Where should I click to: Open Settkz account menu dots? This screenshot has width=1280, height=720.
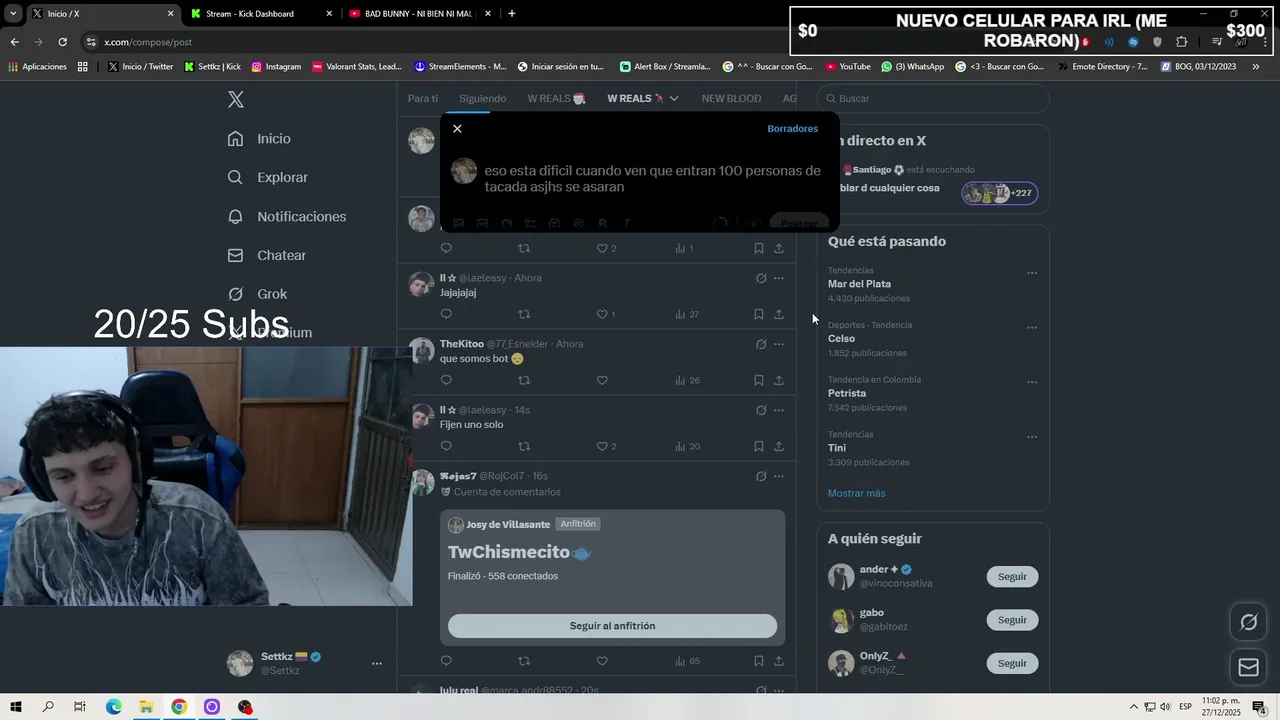tap(377, 663)
